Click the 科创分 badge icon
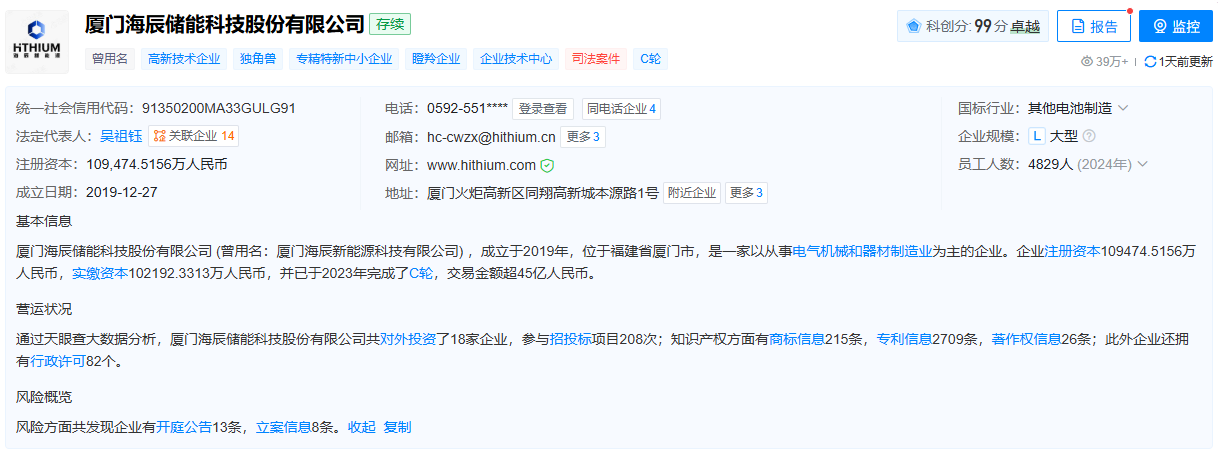This screenshot has height=453, width=1218. (913, 27)
